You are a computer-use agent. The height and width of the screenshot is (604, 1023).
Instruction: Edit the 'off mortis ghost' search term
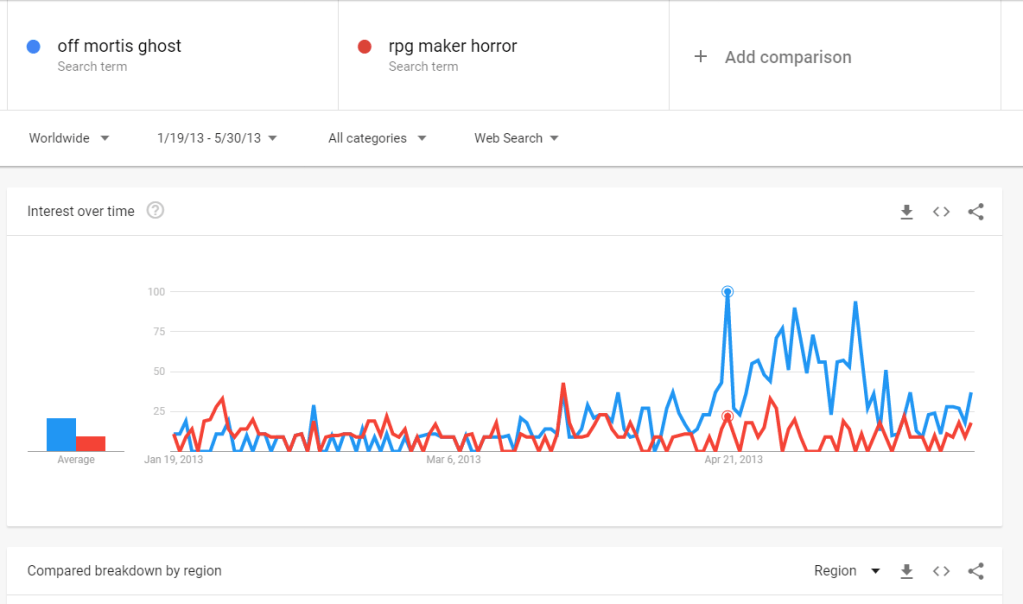pyautogui.click(x=119, y=46)
